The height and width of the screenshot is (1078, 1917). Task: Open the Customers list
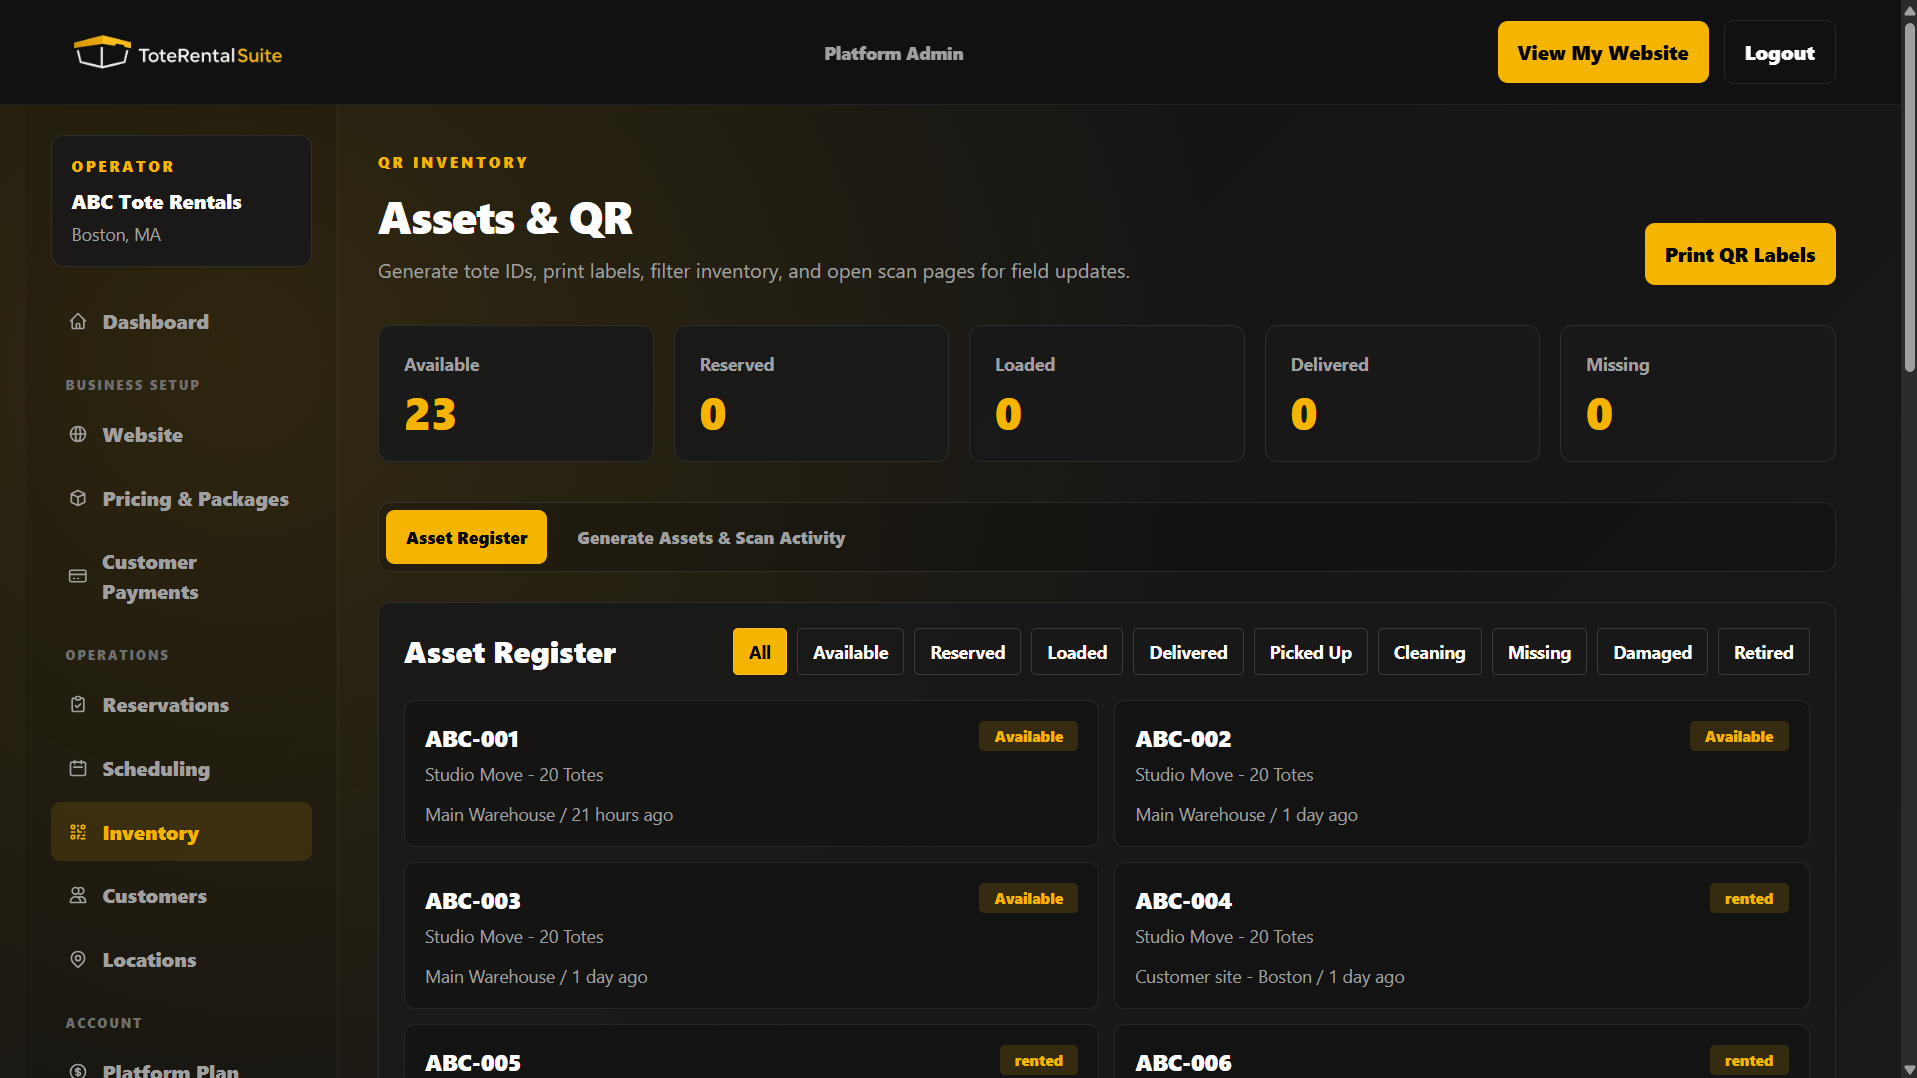pos(181,896)
